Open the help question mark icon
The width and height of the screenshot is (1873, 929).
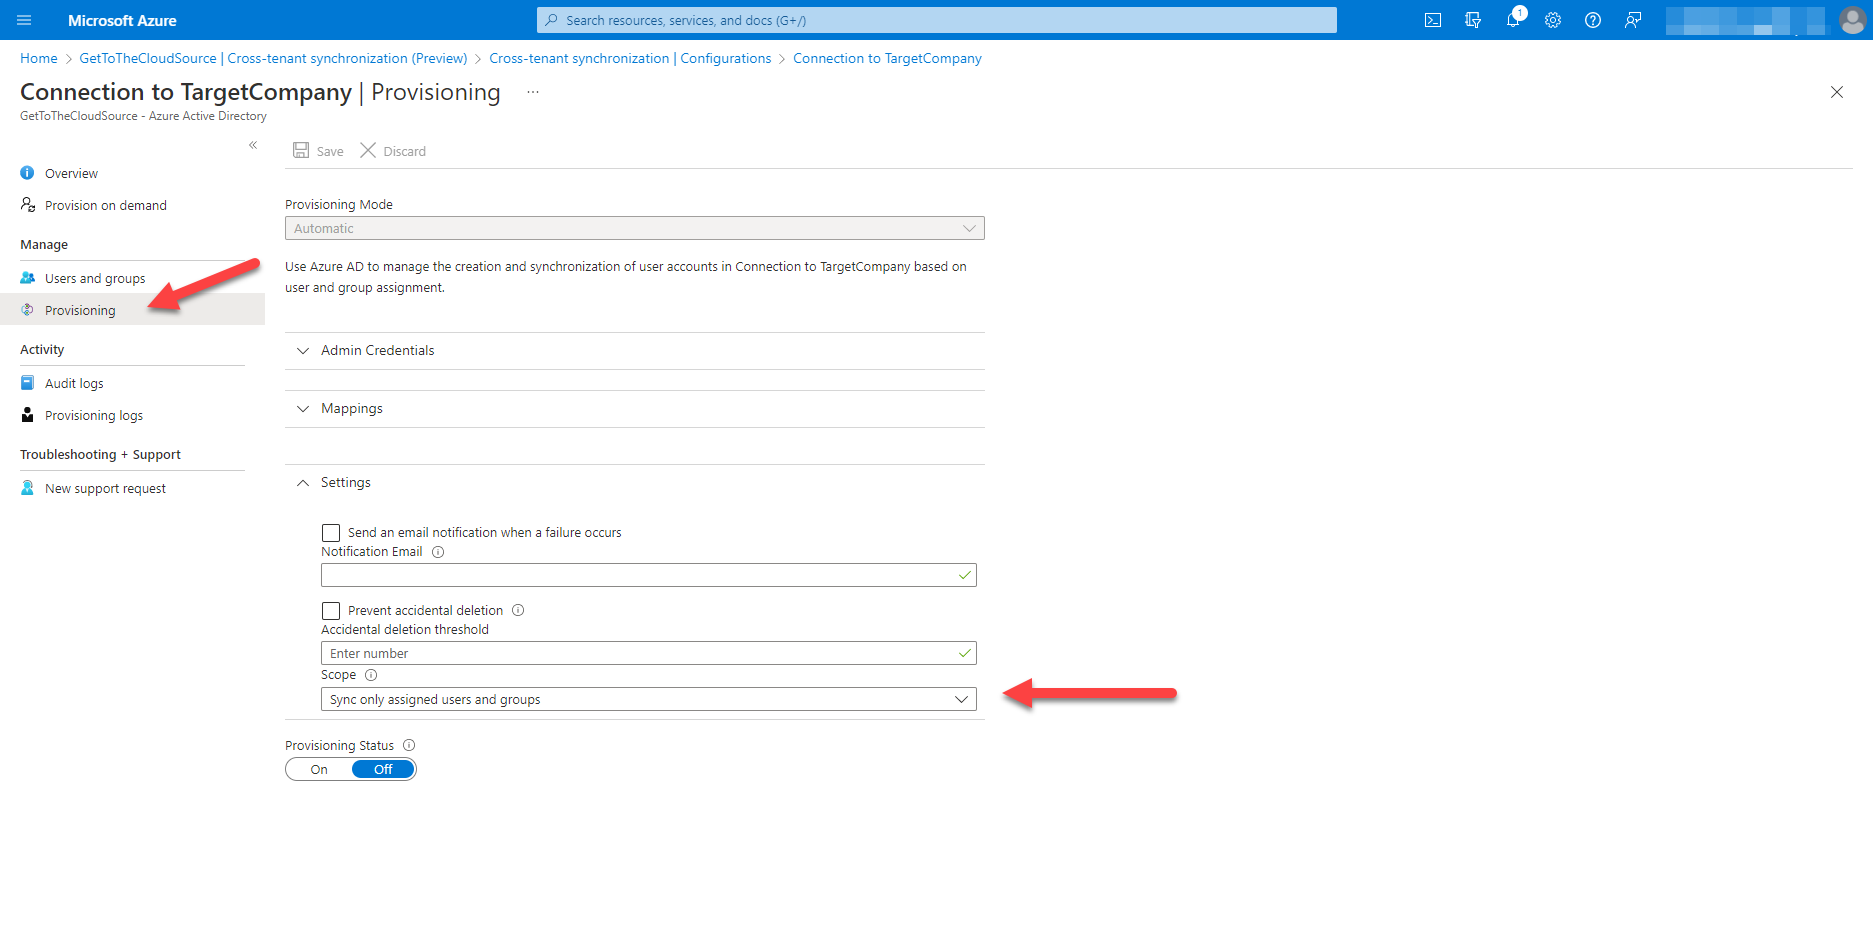(x=1593, y=20)
